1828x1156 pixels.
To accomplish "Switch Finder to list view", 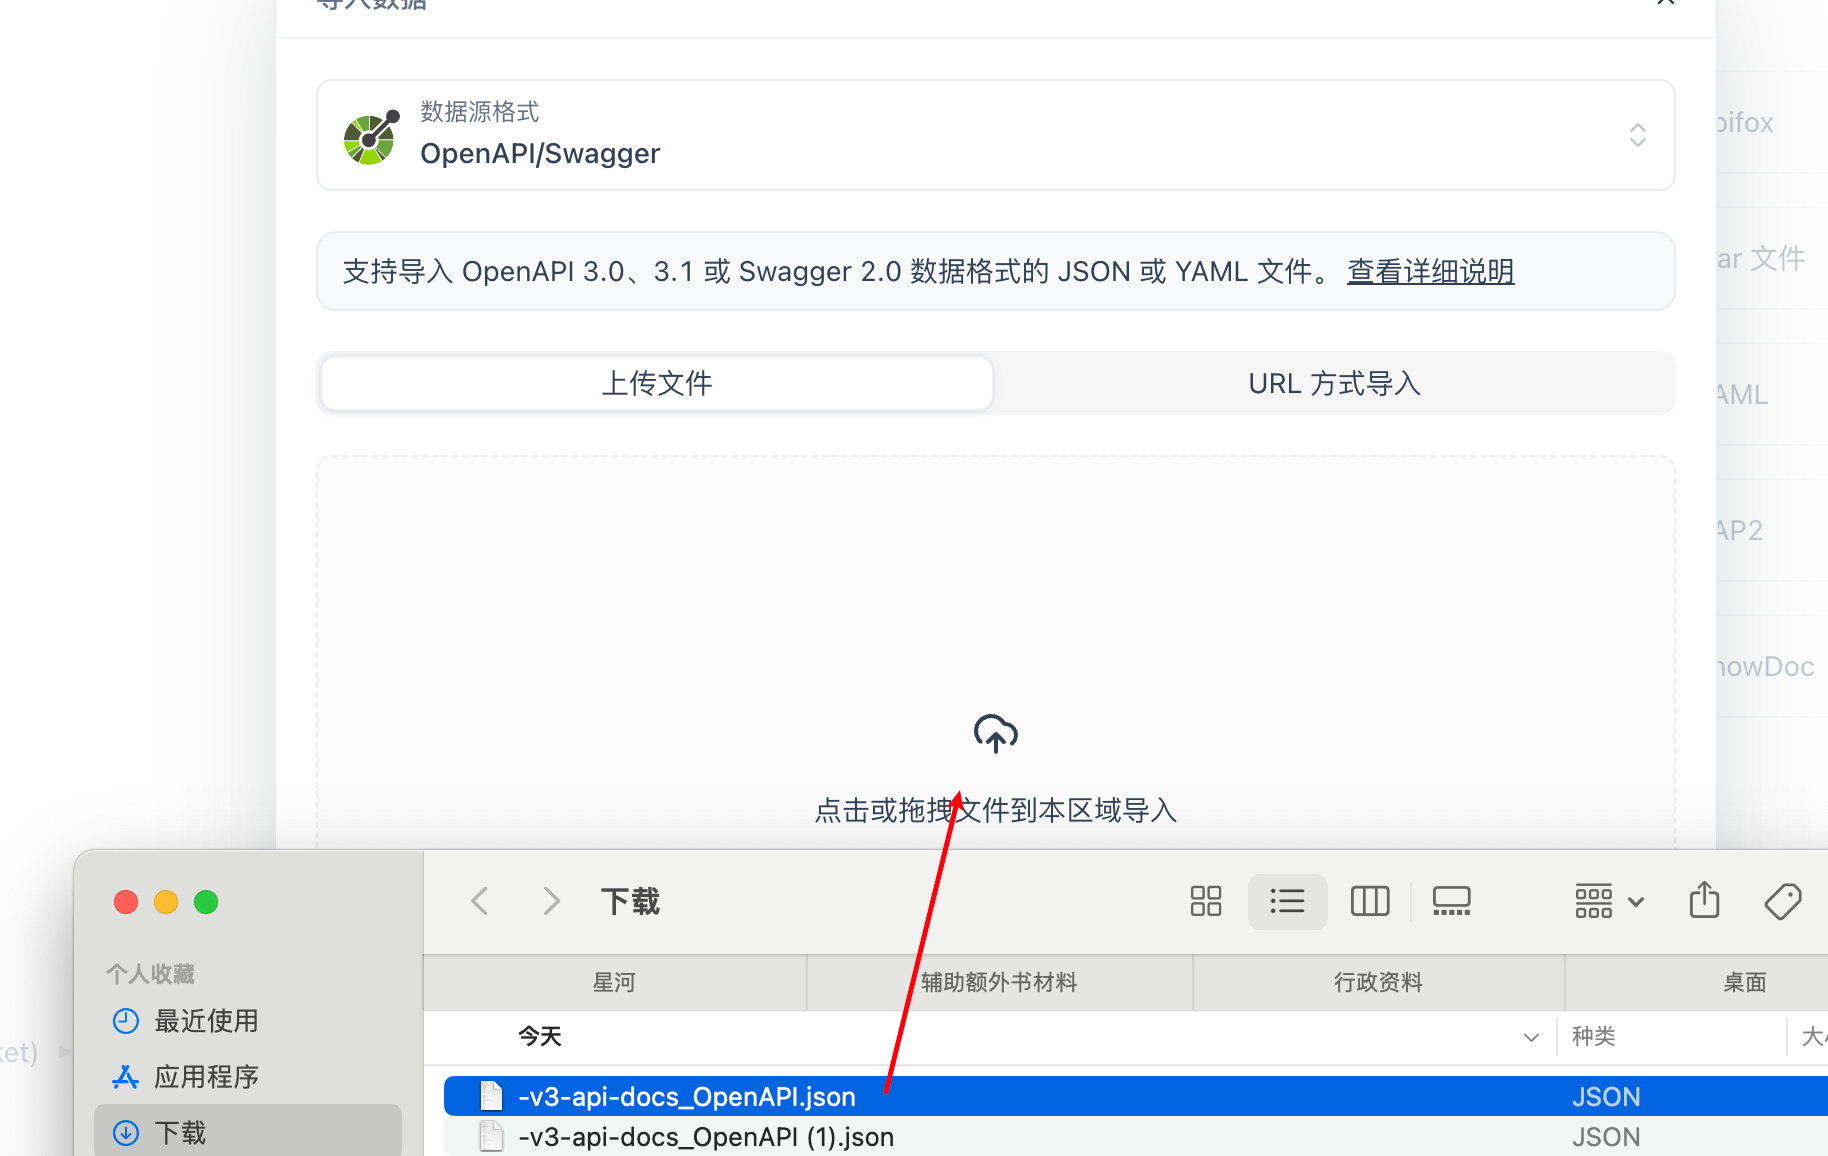I will [x=1287, y=901].
